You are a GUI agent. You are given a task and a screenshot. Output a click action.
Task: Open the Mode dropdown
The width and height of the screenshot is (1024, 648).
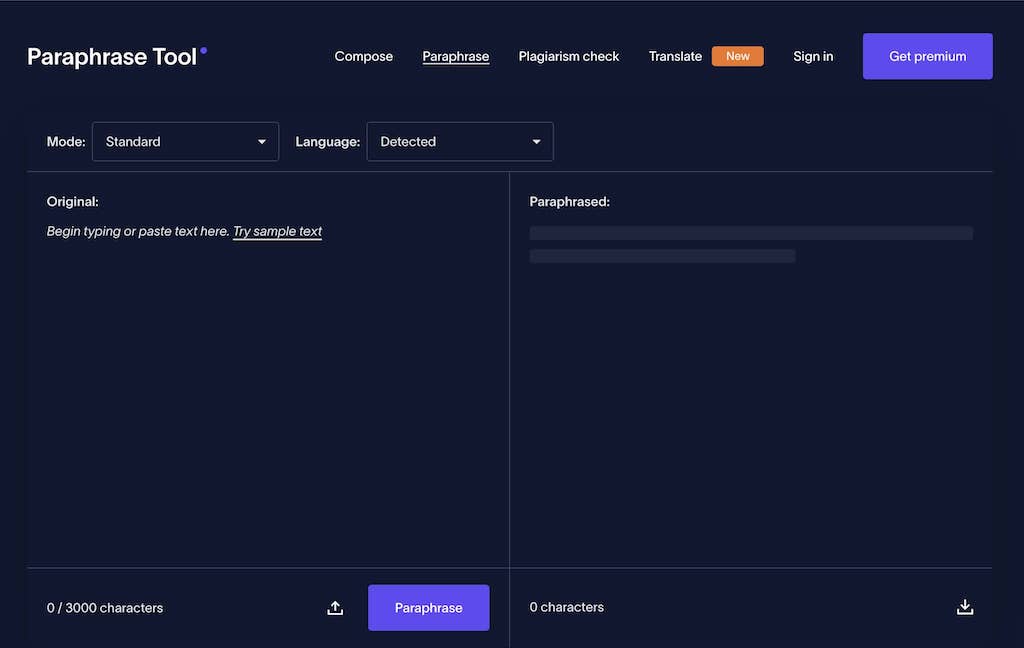pos(185,141)
